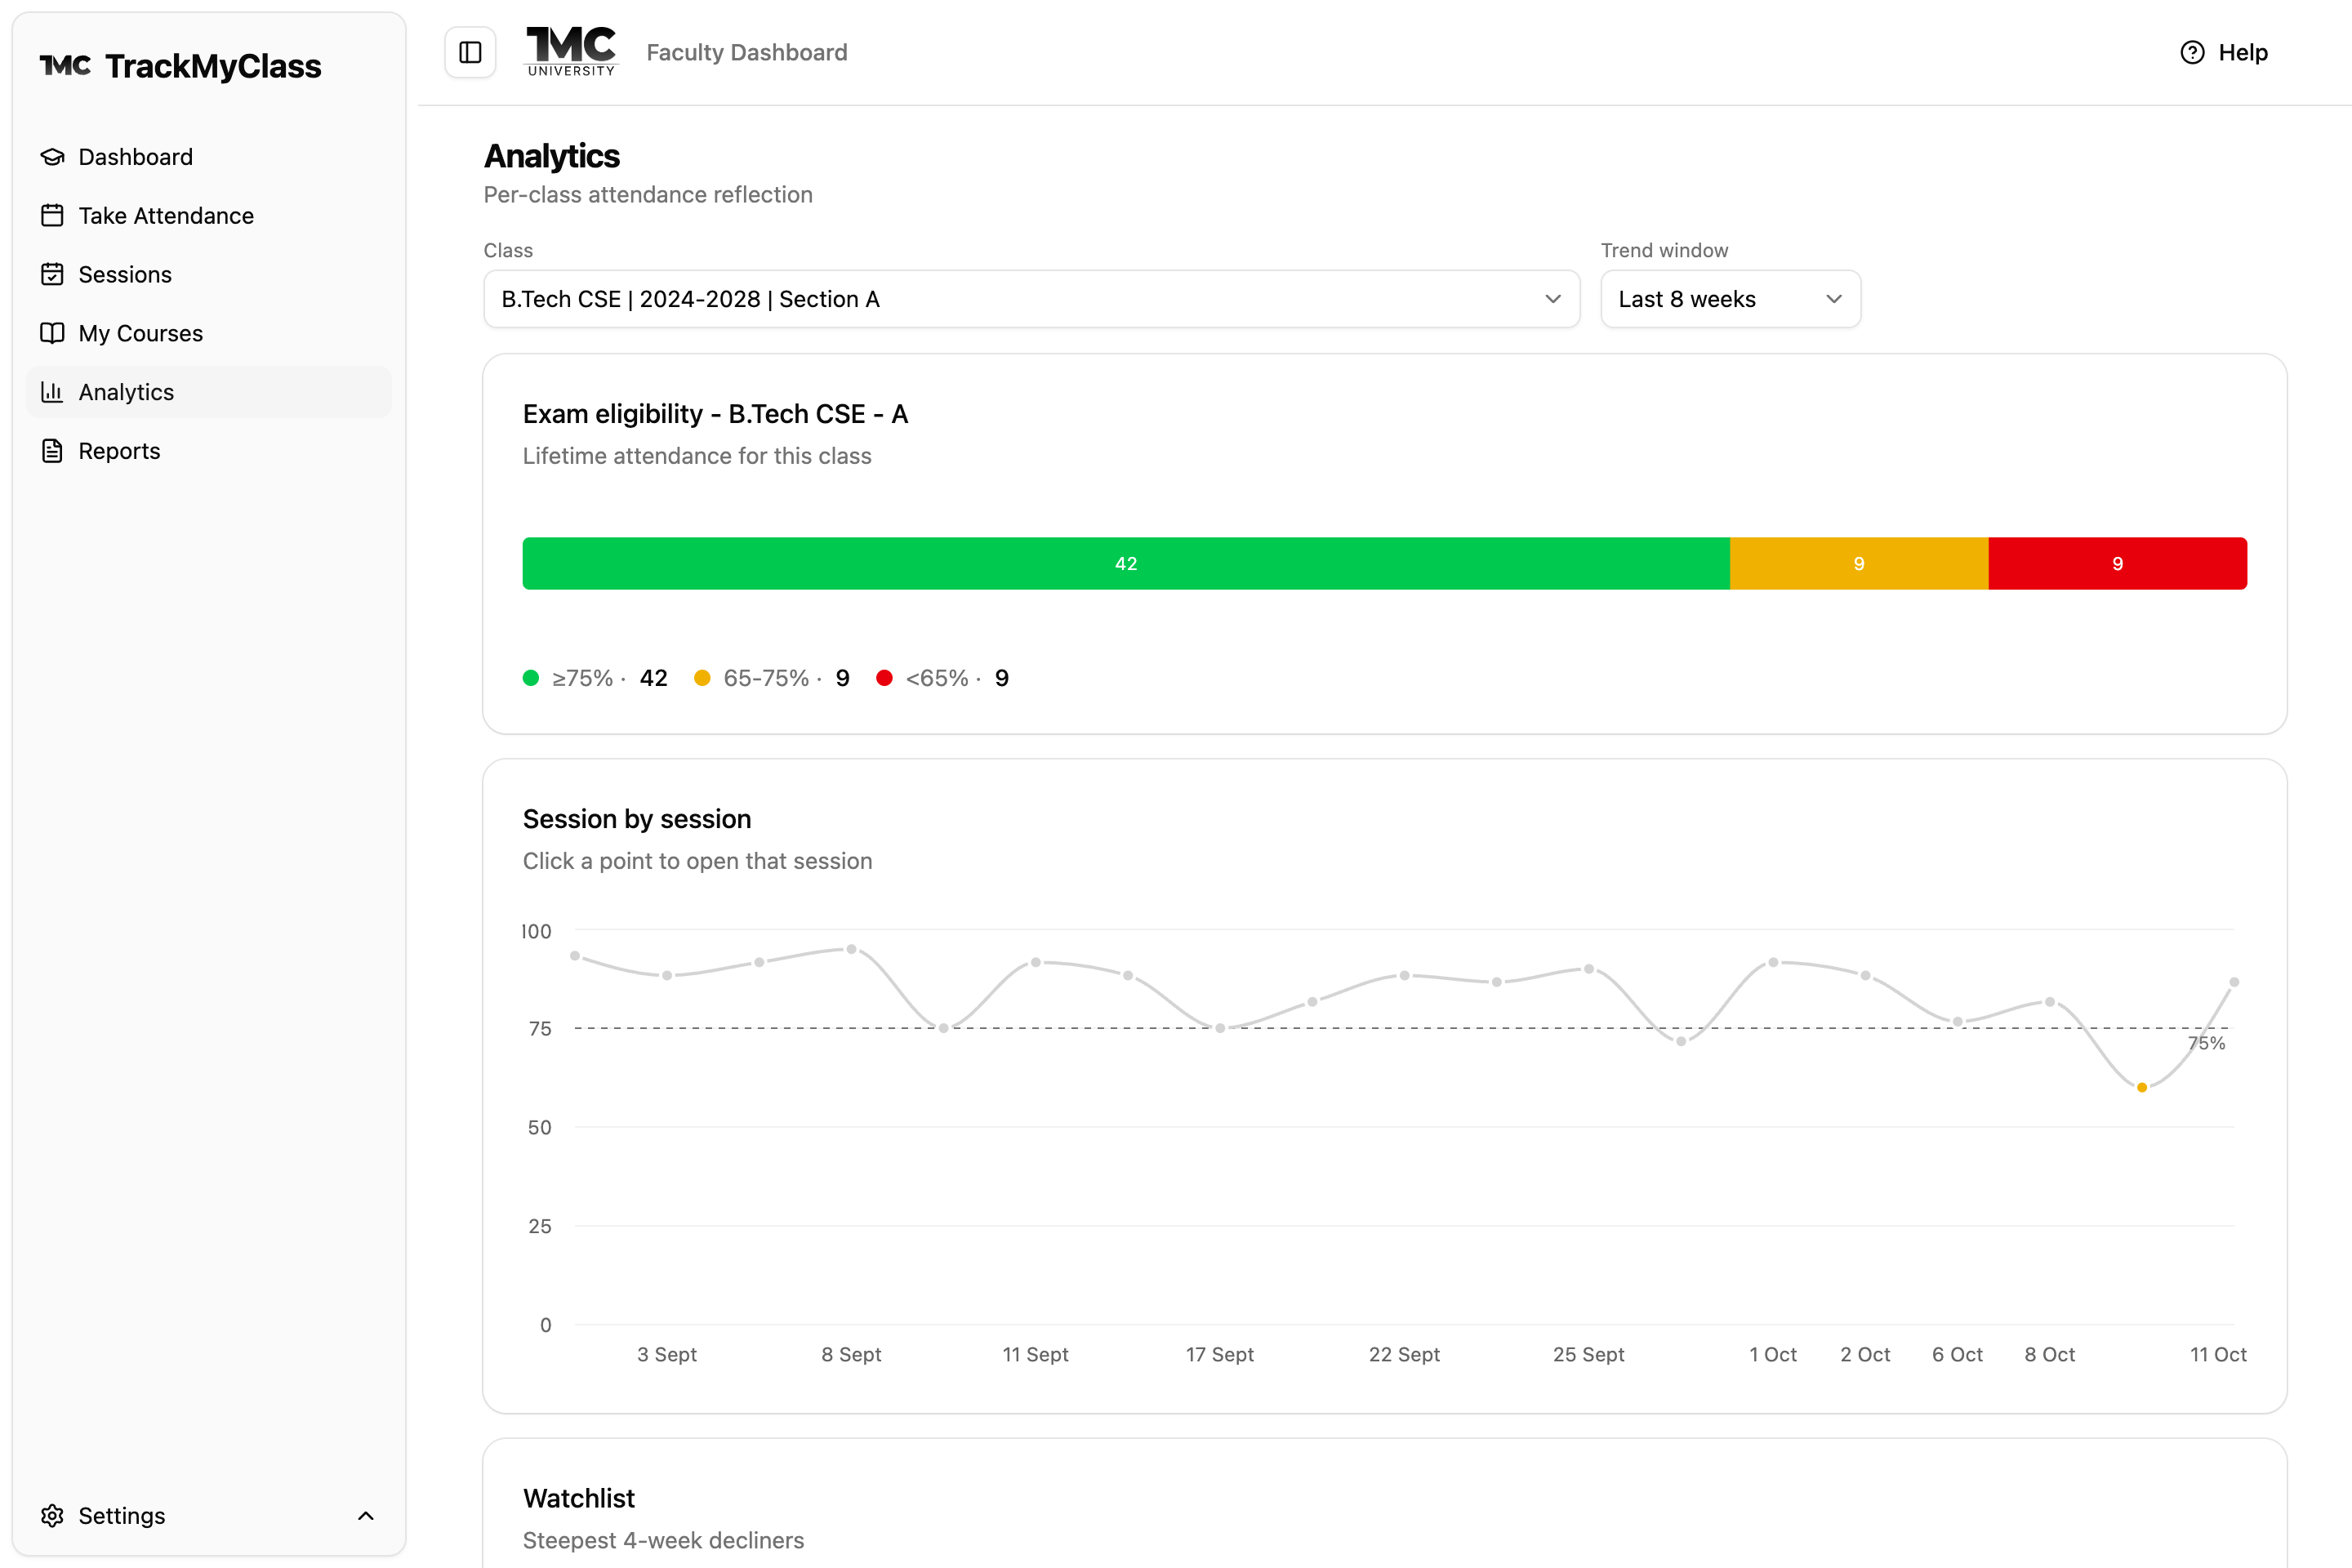Click 'Lifetime attendance for this class' text
Image resolution: width=2352 pixels, height=1568 pixels.
click(x=697, y=456)
